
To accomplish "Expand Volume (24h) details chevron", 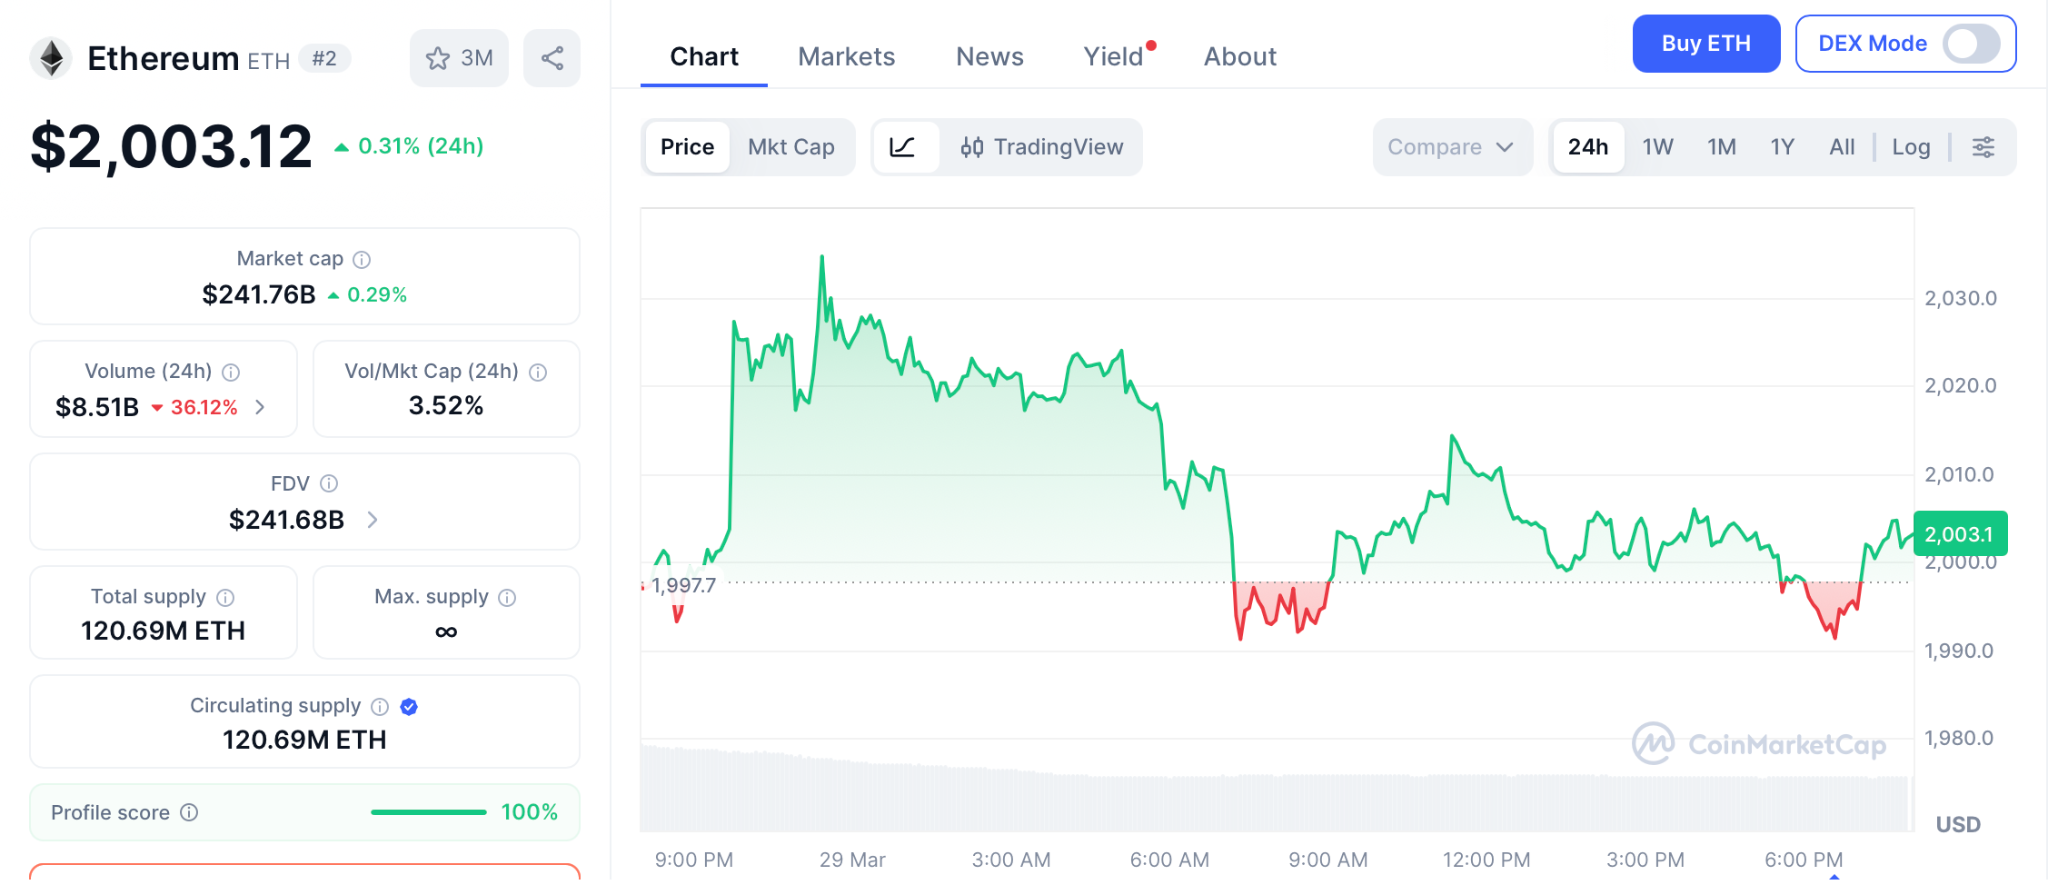I will tap(261, 407).
